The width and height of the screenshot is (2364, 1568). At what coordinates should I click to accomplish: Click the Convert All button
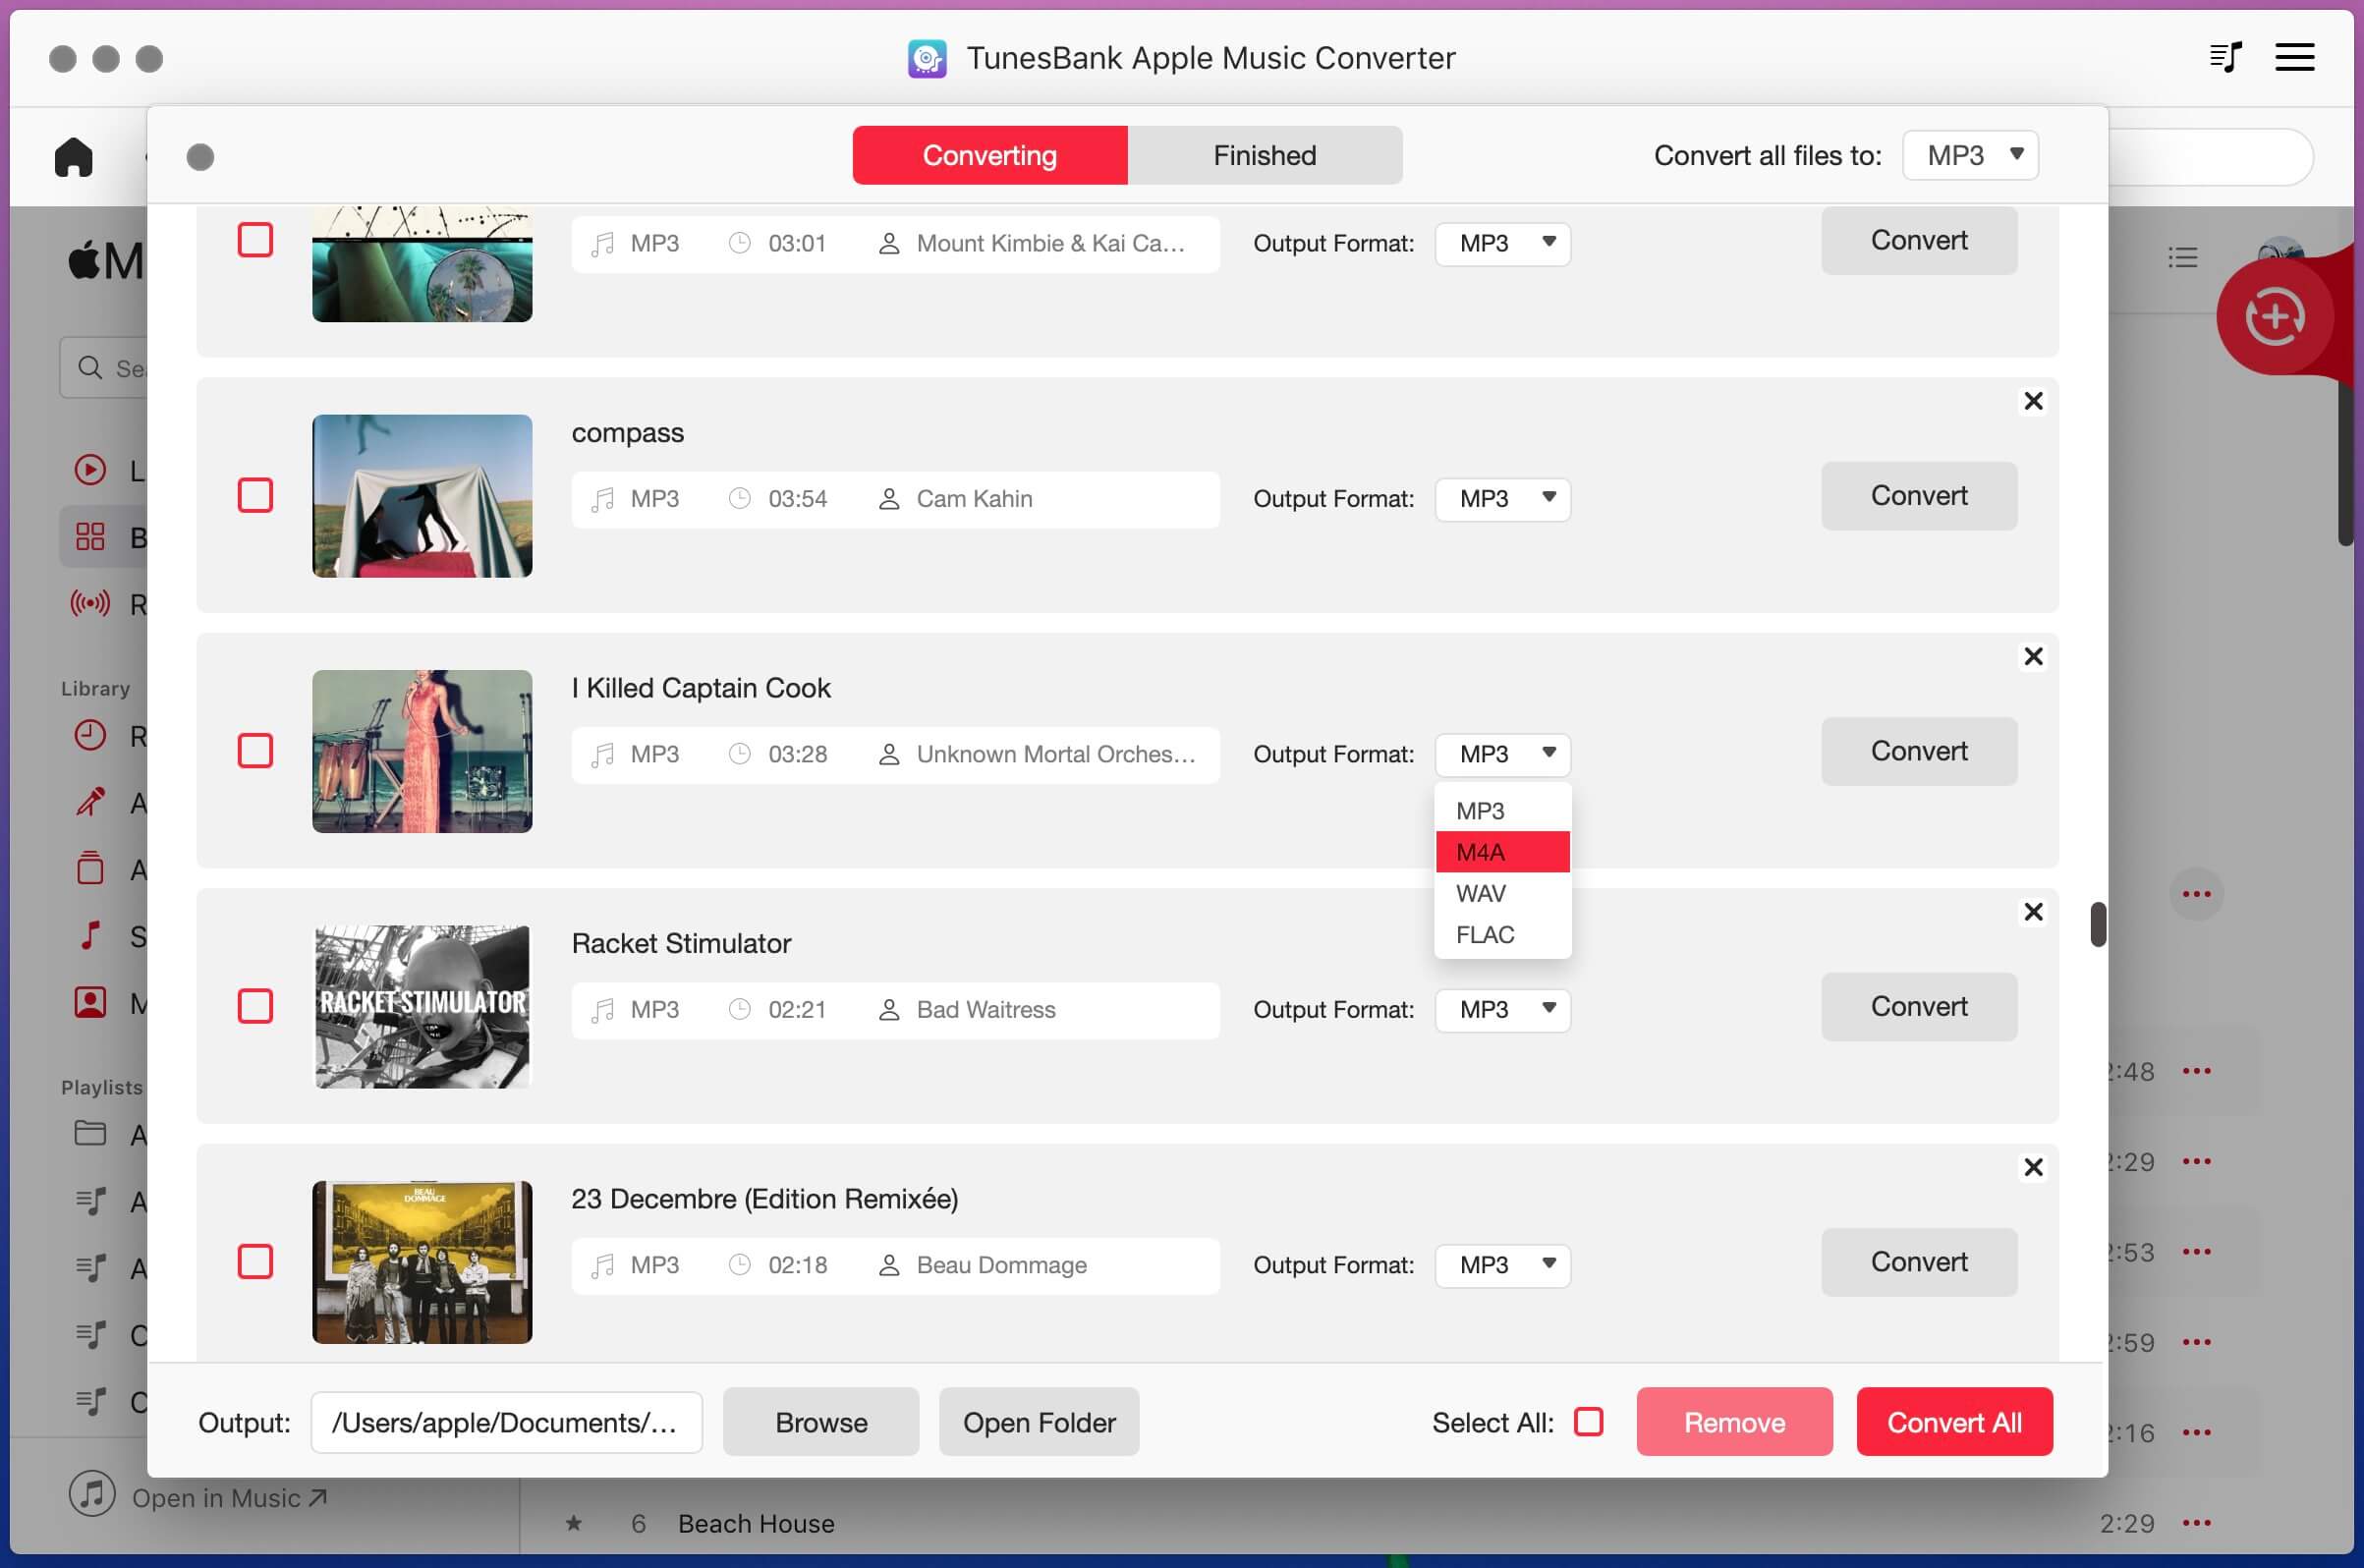(1954, 1422)
